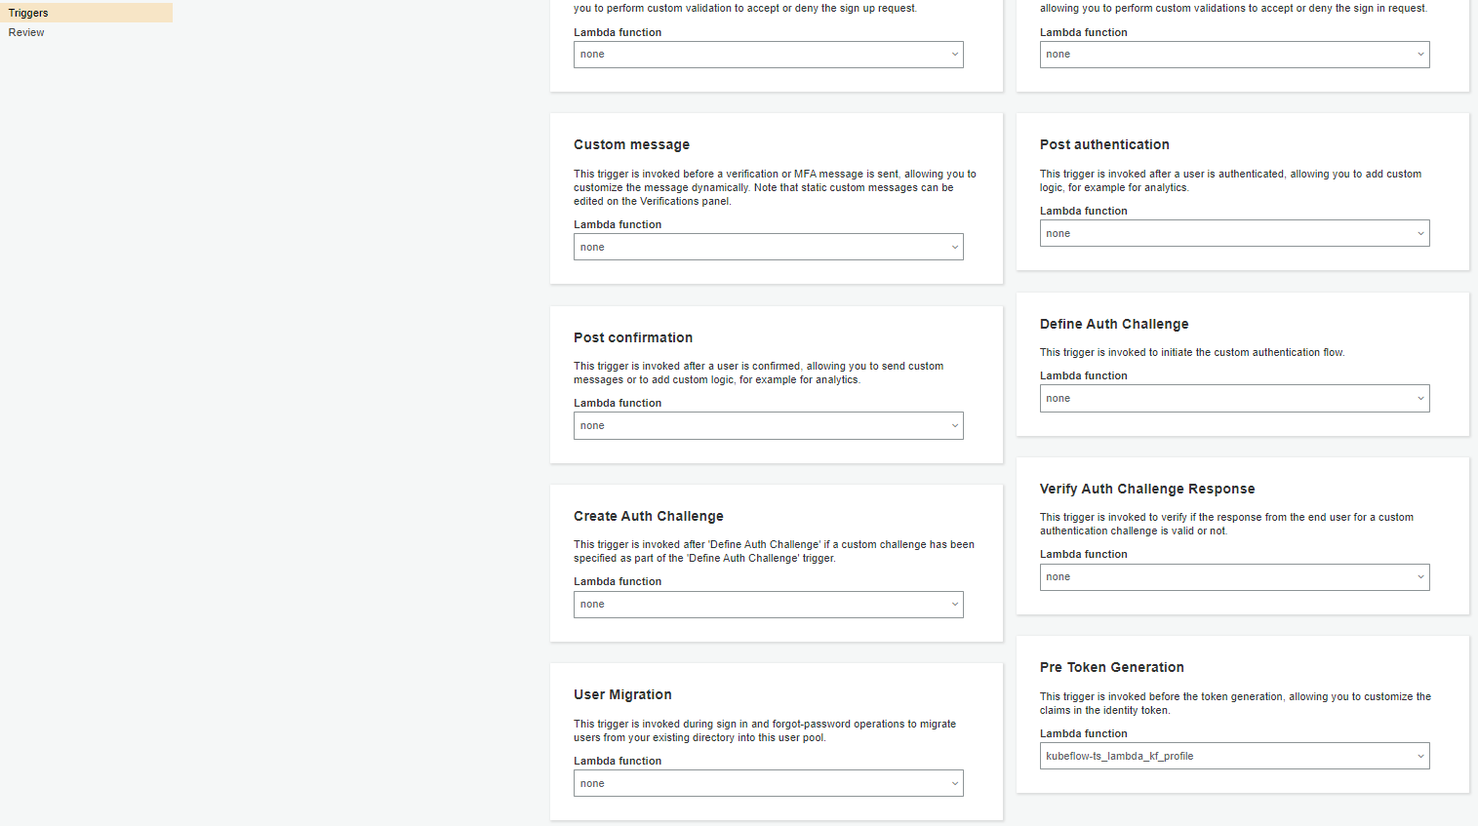Click the Custom message trigger description text

pos(775,188)
